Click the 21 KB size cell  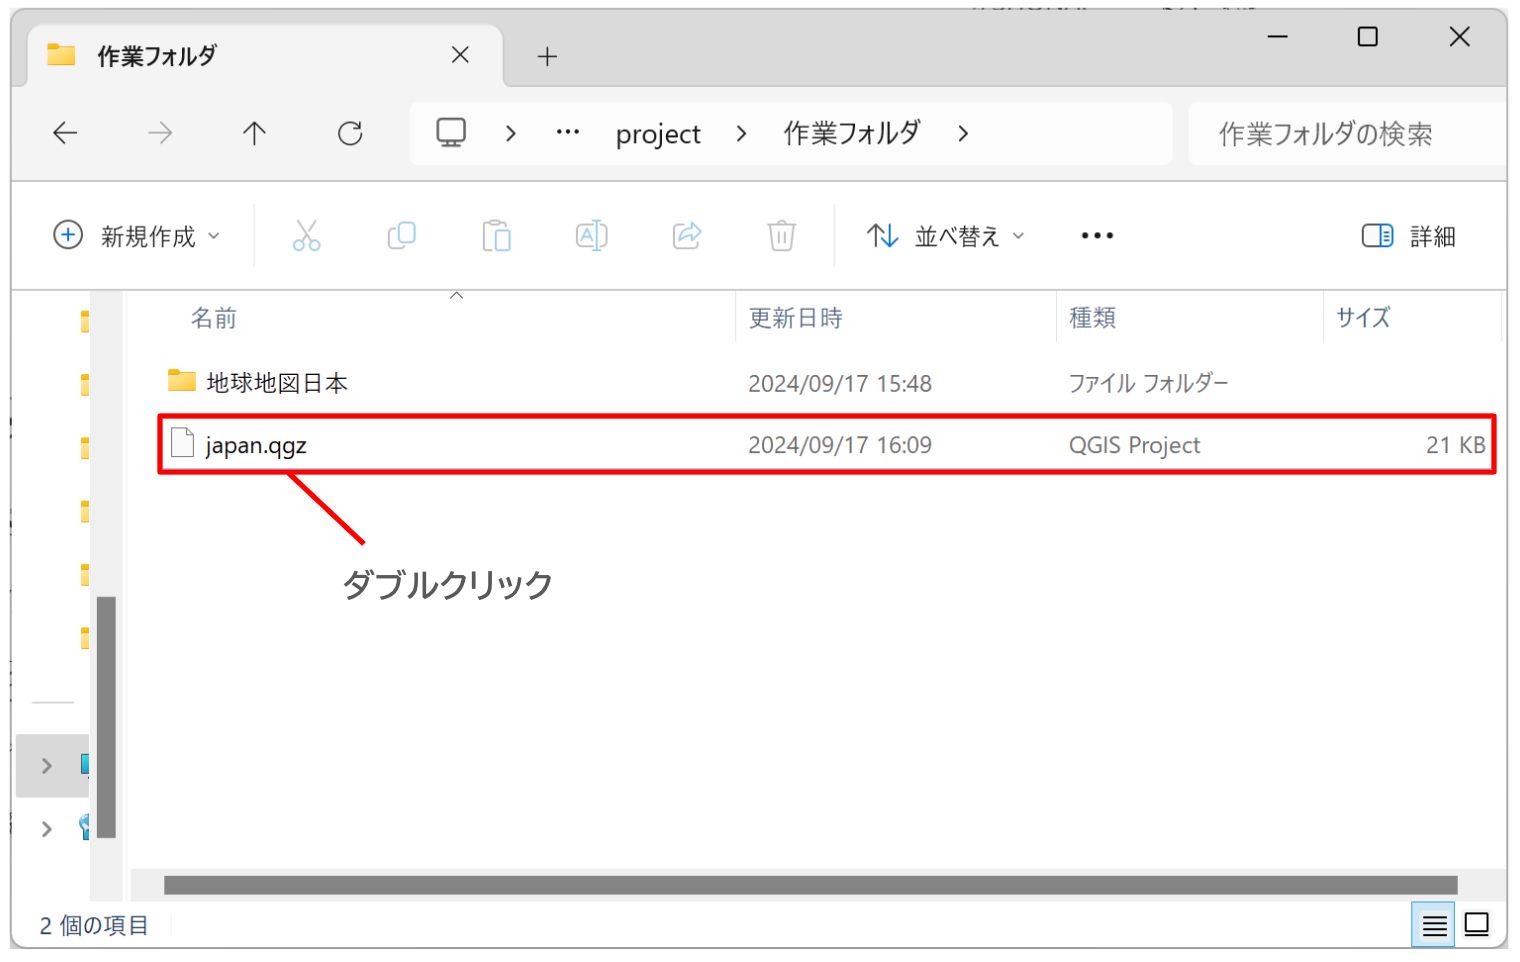[x=1455, y=445]
